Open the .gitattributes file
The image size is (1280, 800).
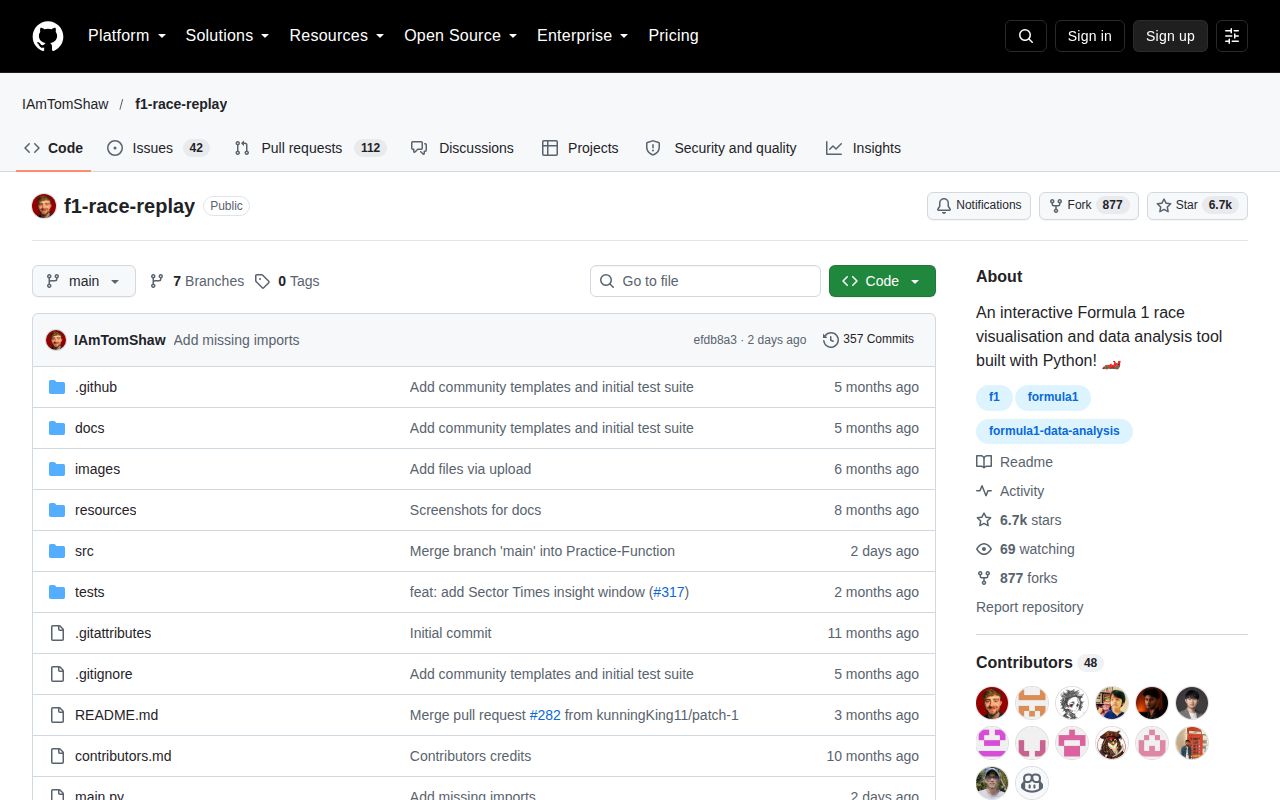tap(113, 633)
